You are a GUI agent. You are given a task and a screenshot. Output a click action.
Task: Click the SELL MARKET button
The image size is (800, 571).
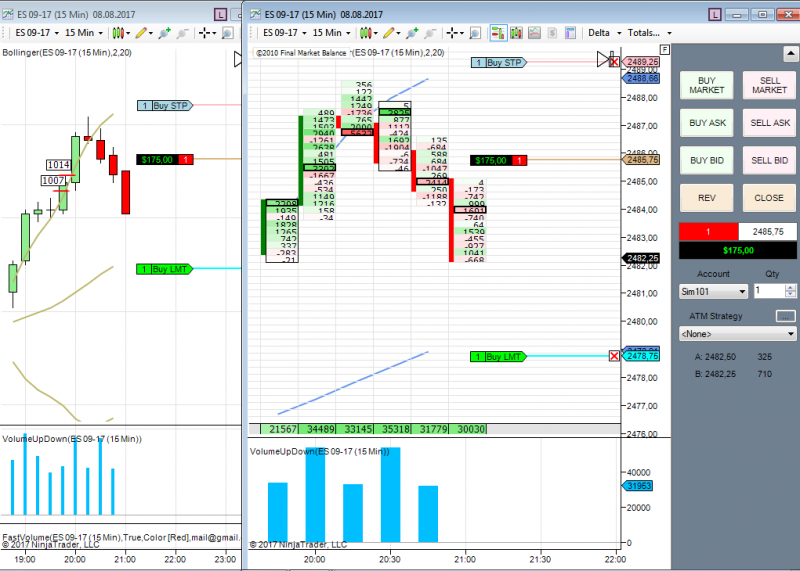[x=769, y=85]
